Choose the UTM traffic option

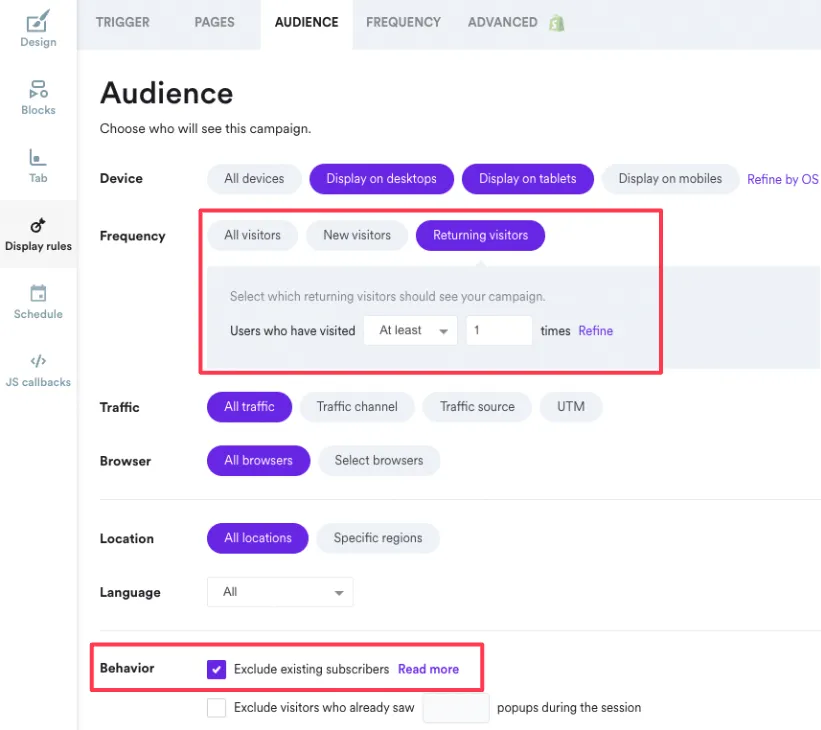coord(571,407)
